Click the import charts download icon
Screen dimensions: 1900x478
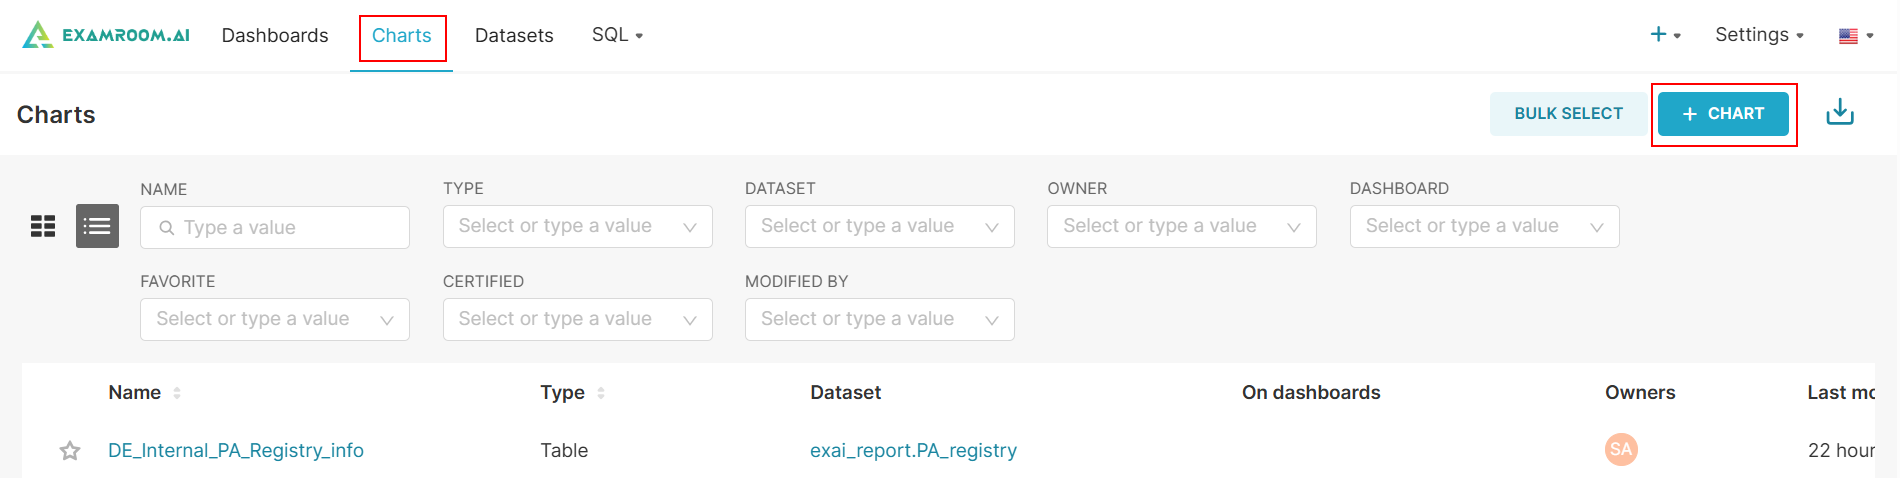pos(1839,113)
